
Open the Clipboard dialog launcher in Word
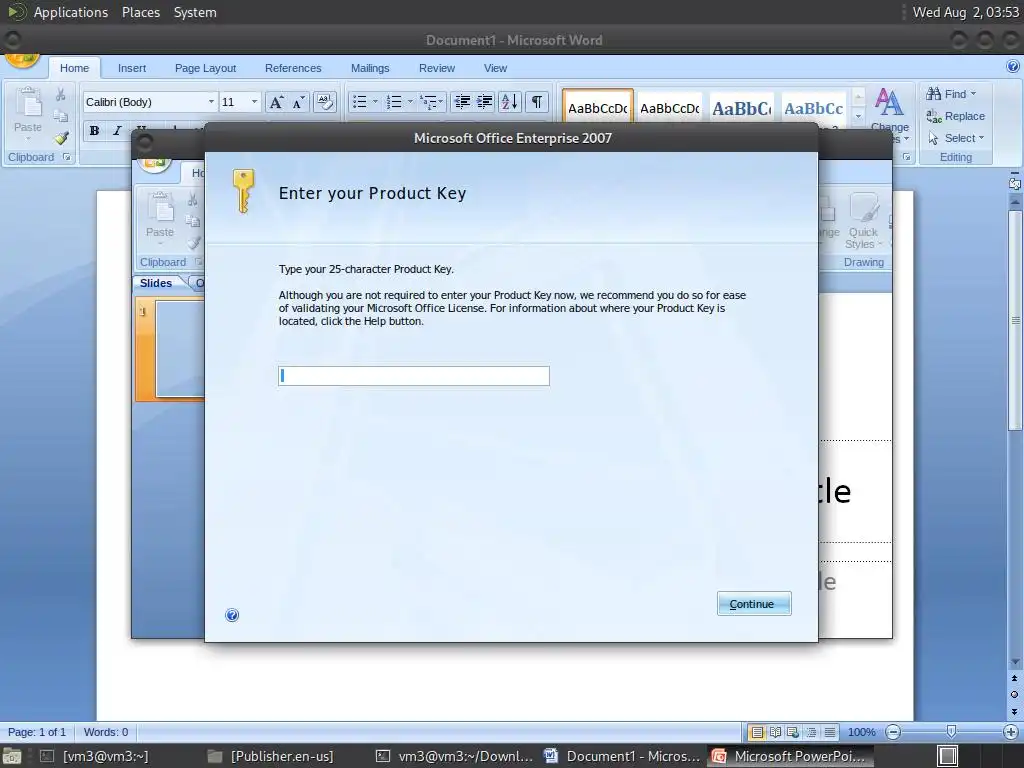click(67, 157)
